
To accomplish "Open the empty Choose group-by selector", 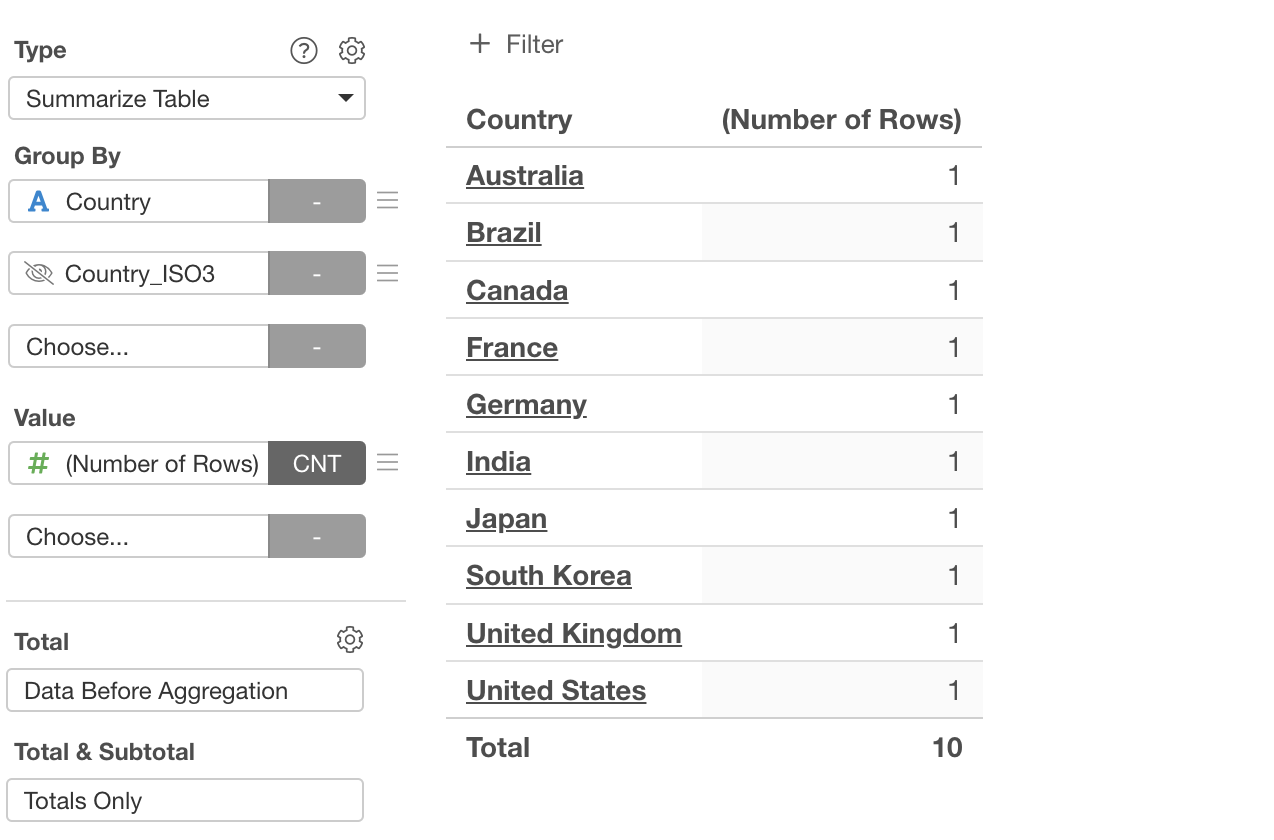I will [139, 347].
